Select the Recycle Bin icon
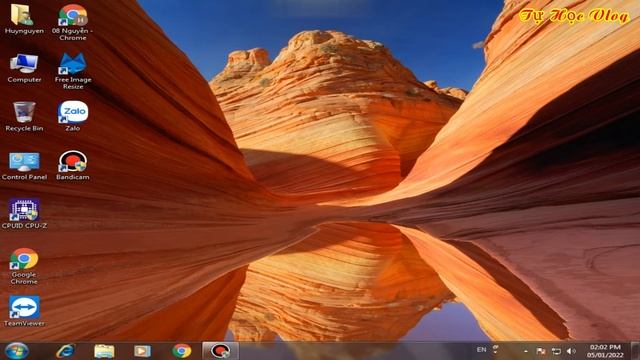Viewport: 640px width, 360px height. tap(24, 116)
